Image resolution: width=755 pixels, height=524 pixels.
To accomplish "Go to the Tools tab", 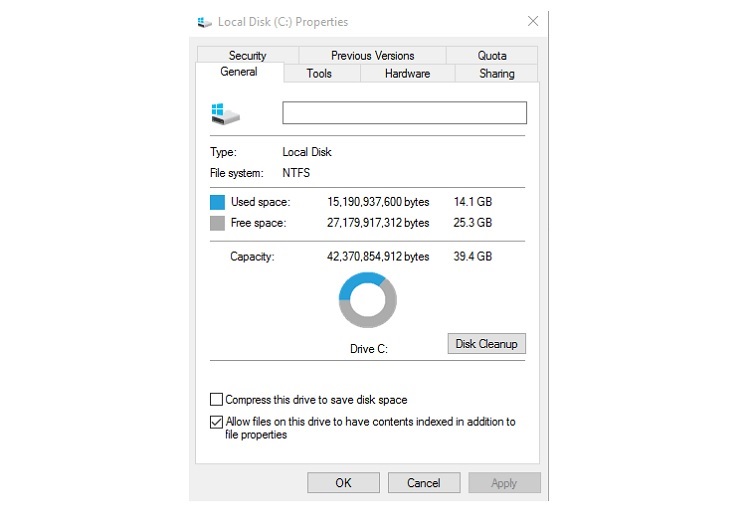I will tap(319, 74).
